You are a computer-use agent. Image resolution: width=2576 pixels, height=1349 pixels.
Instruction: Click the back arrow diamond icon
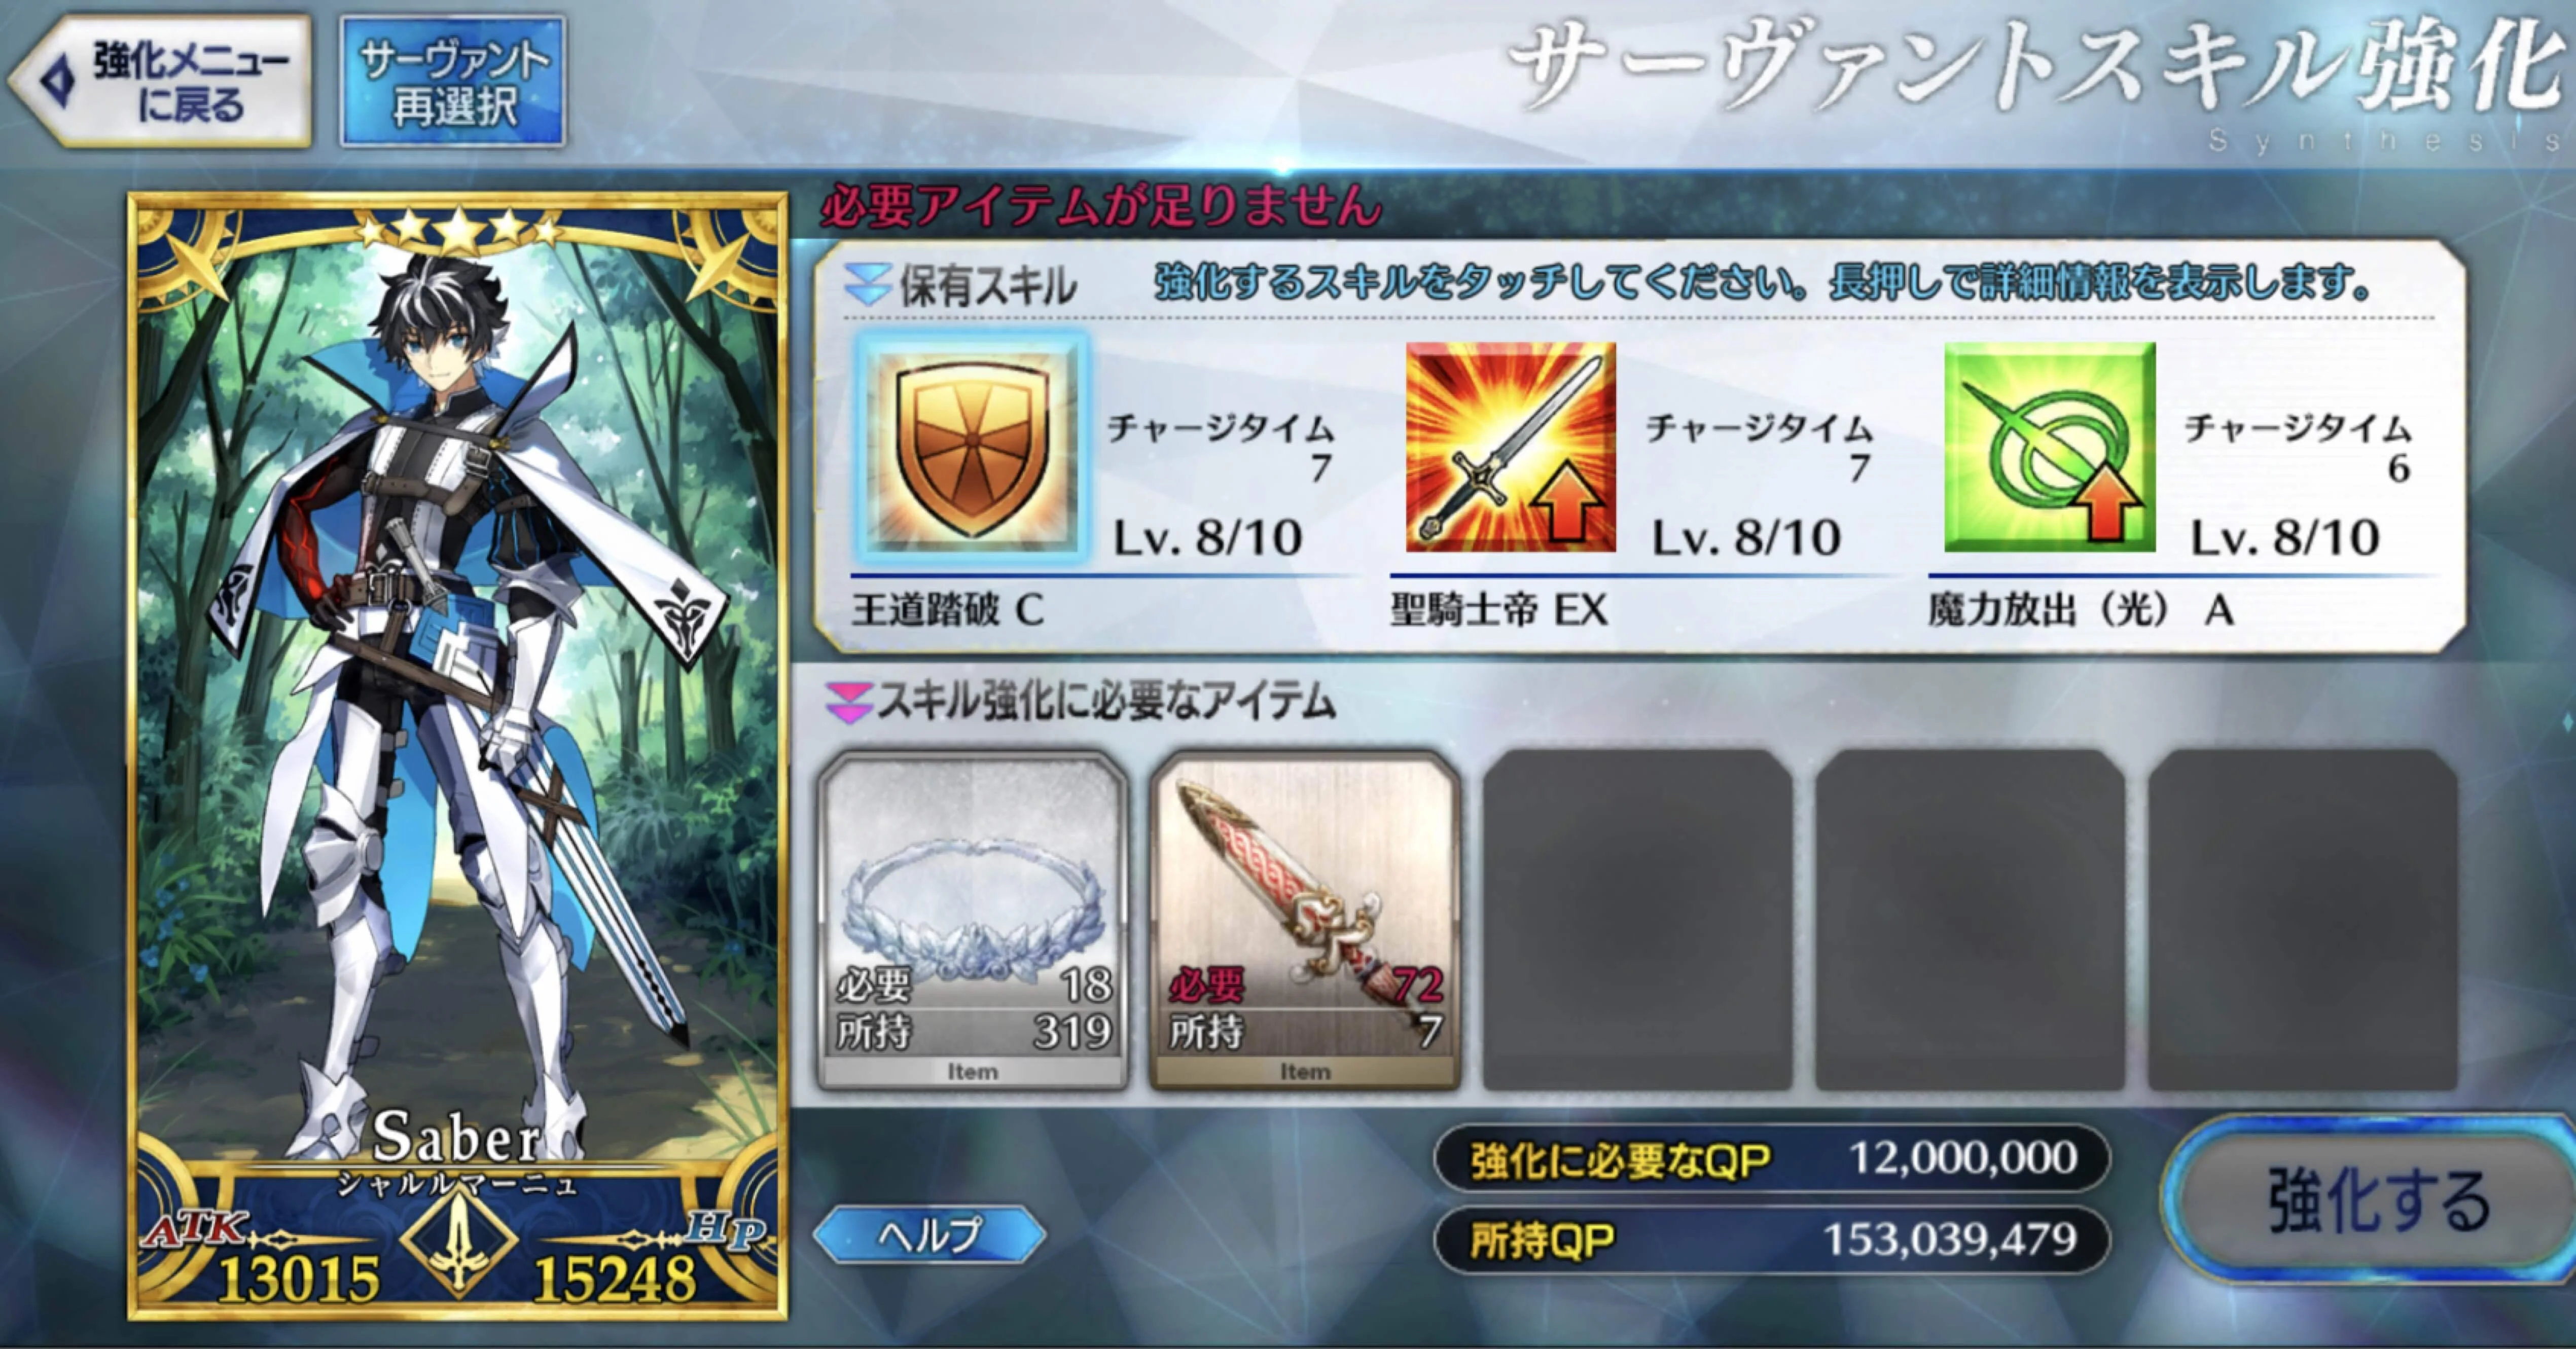pos(57,81)
